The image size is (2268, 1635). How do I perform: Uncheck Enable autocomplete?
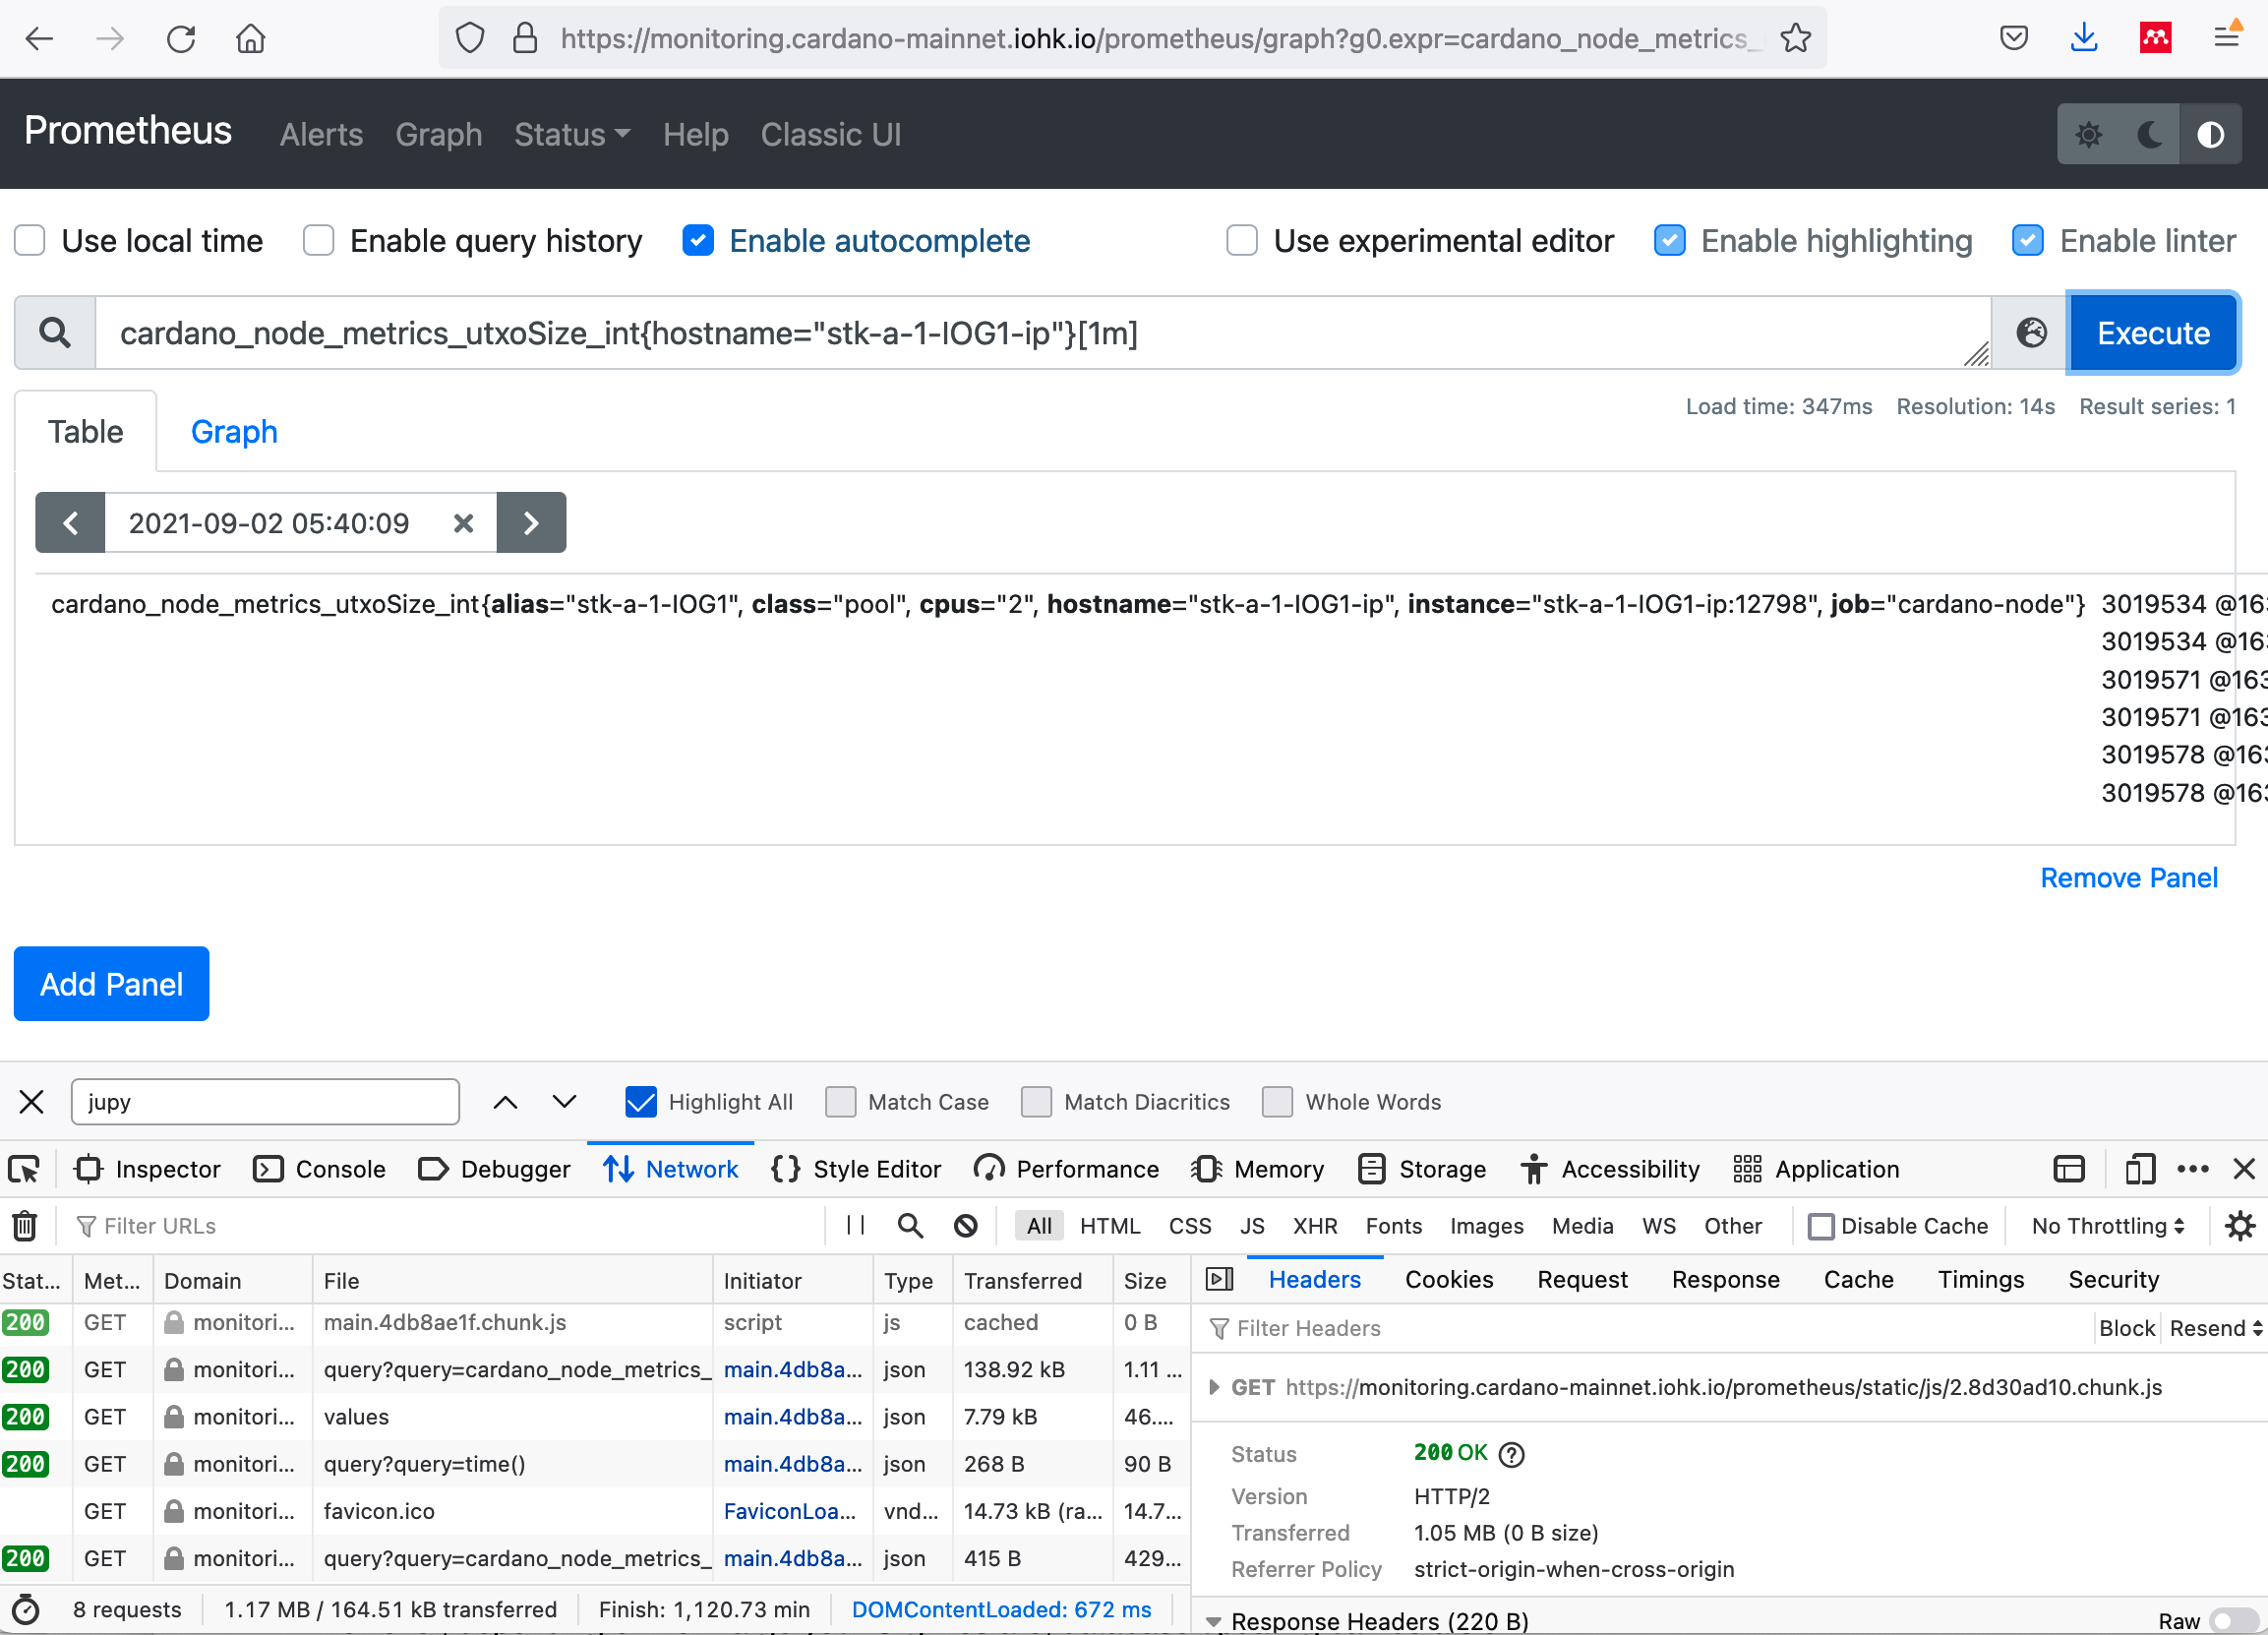click(697, 240)
